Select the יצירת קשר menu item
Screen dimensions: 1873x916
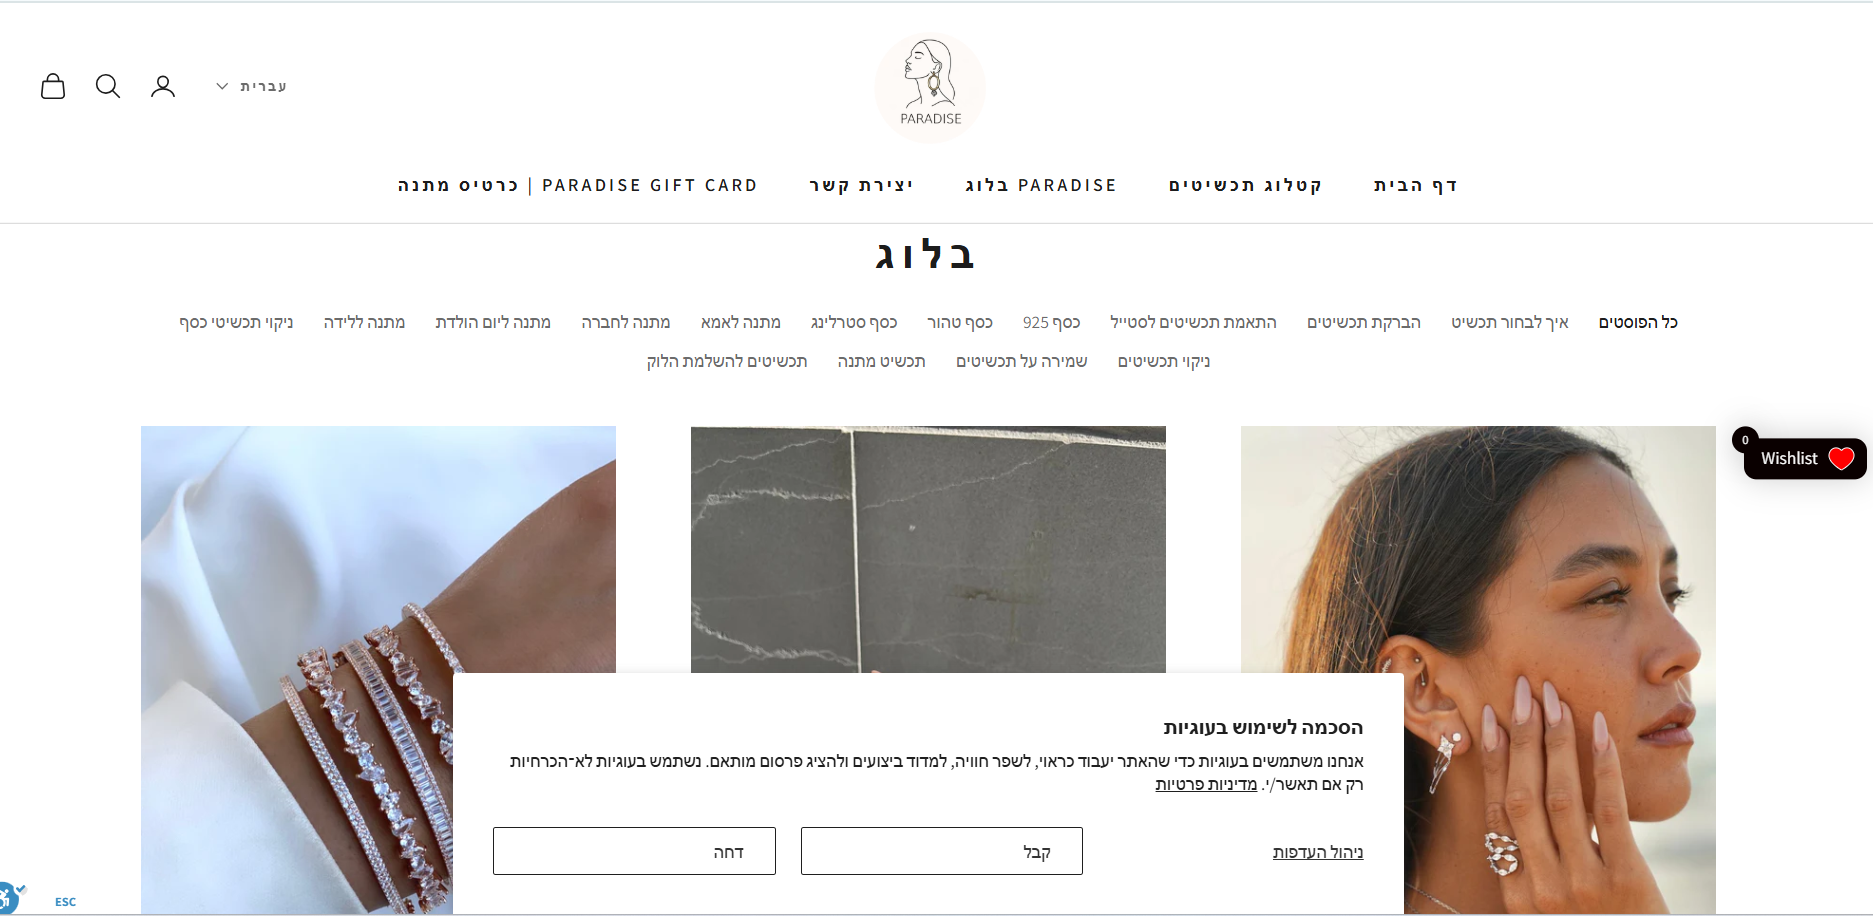click(x=861, y=185)
